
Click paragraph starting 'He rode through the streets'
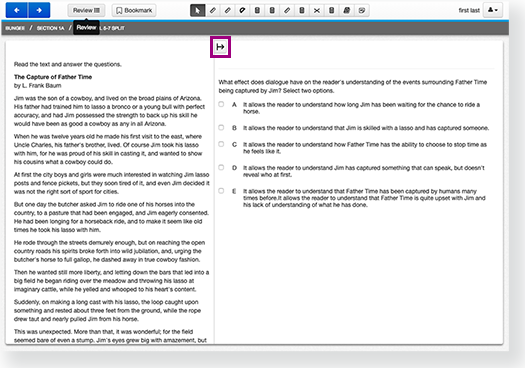pyautogui.click(x=109, y=251)
